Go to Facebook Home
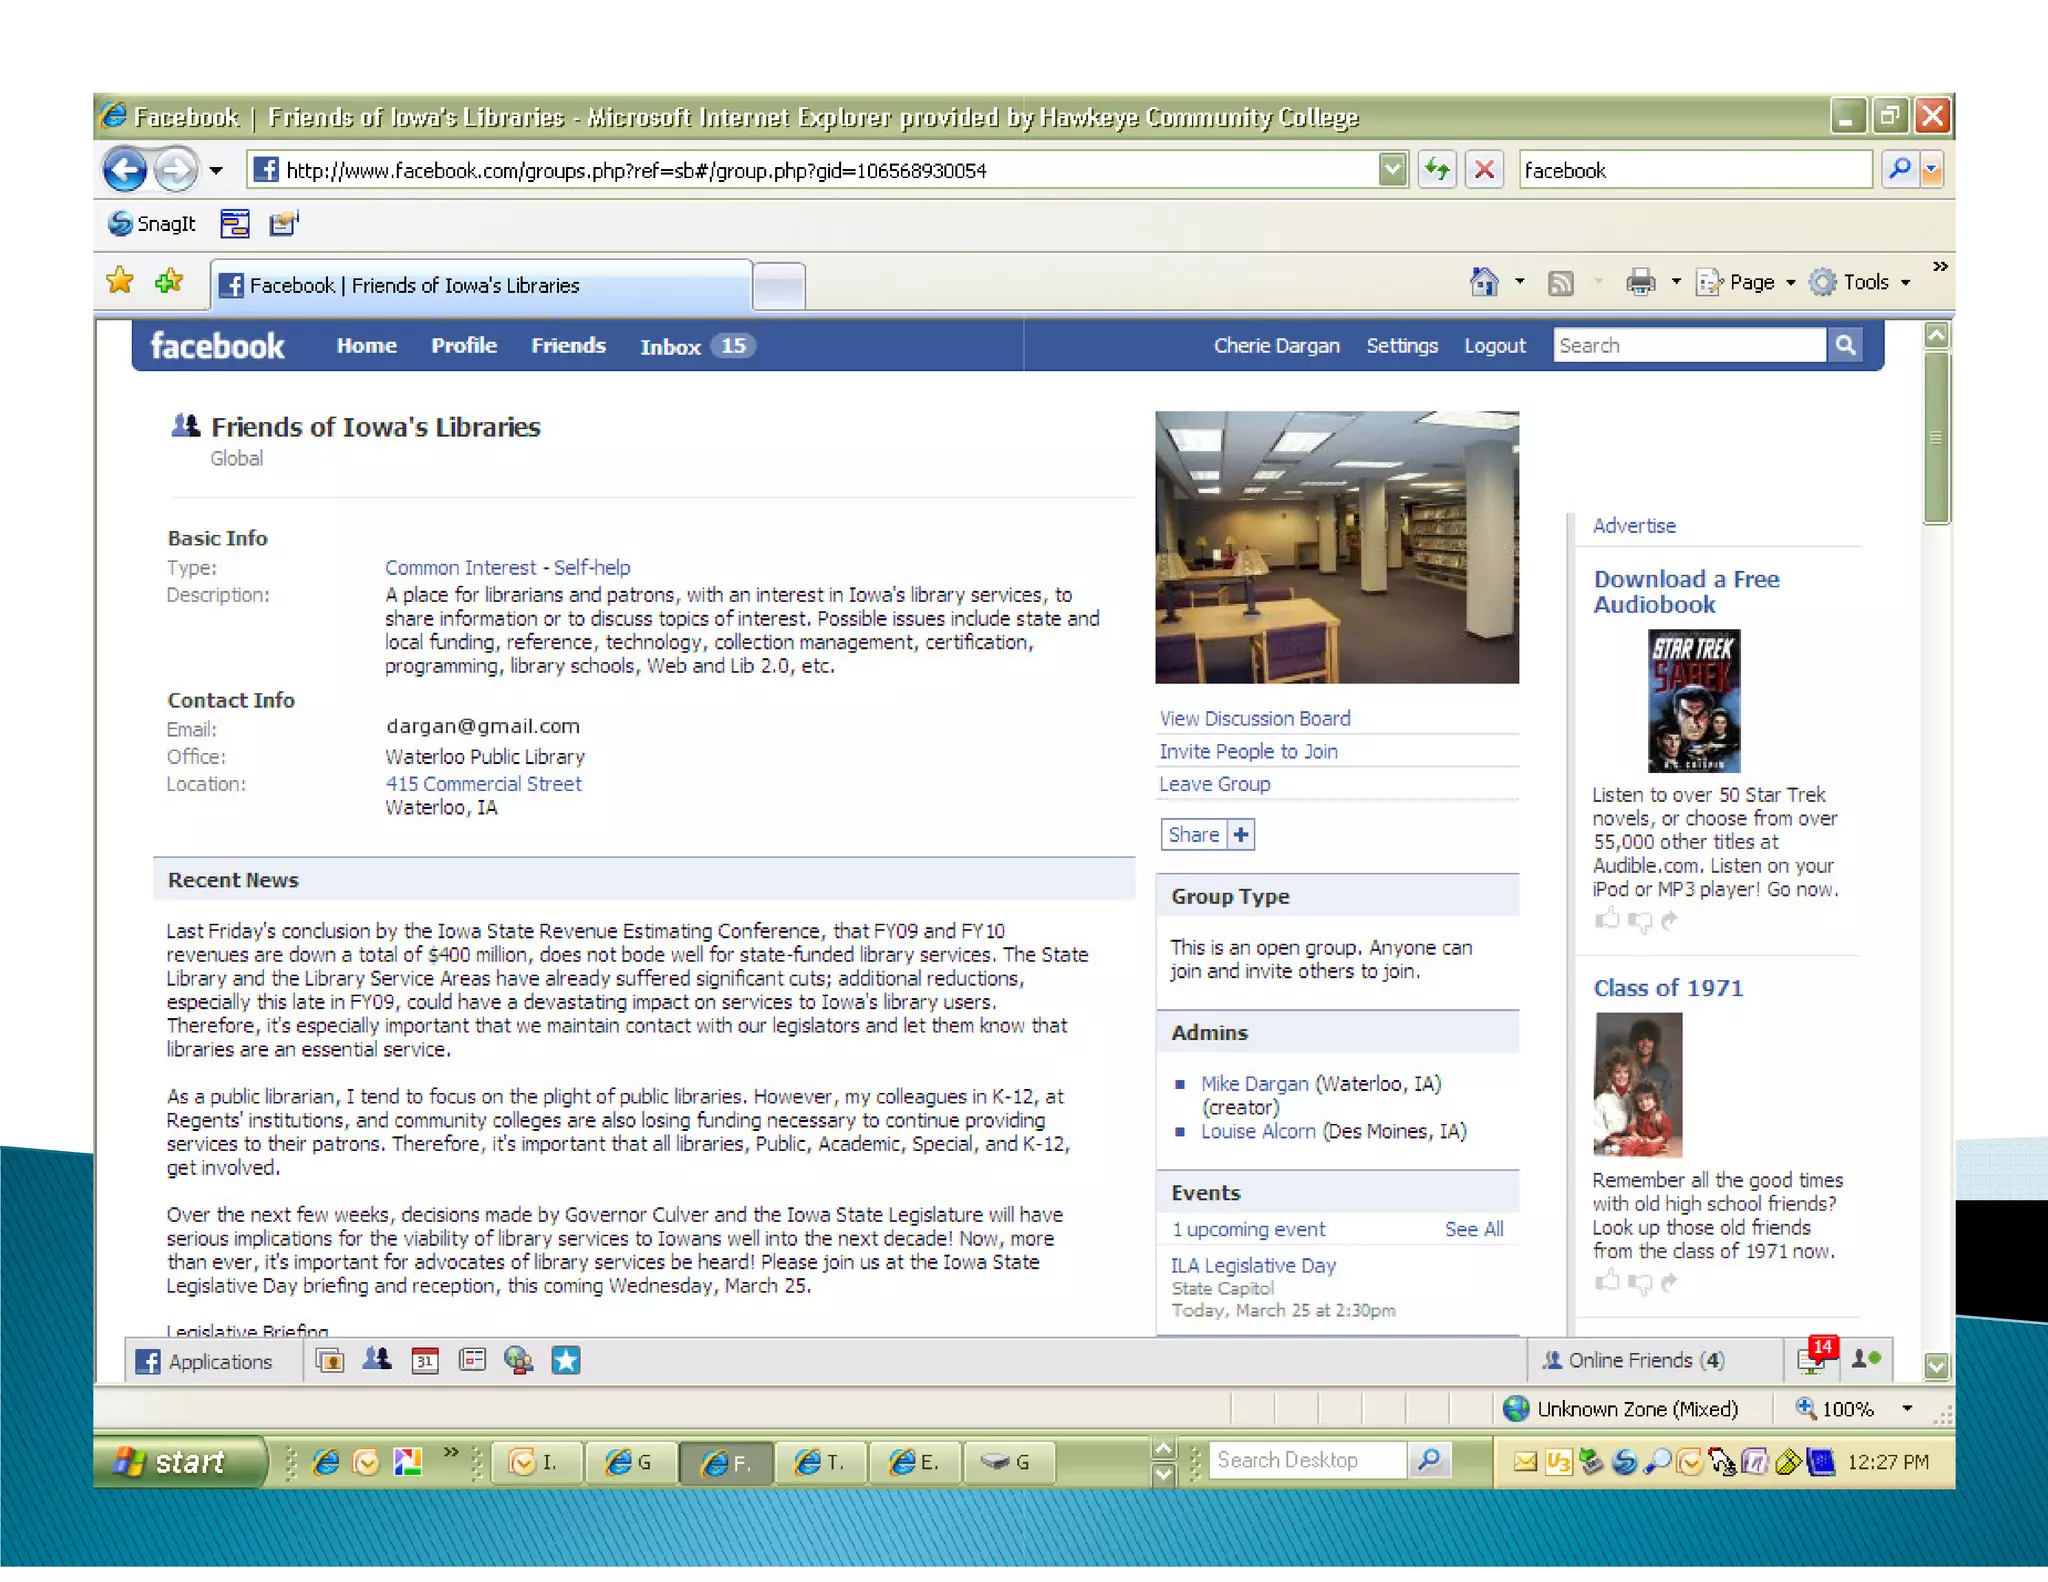Screen dimensions: 2048x1582 tap(366, 346)
